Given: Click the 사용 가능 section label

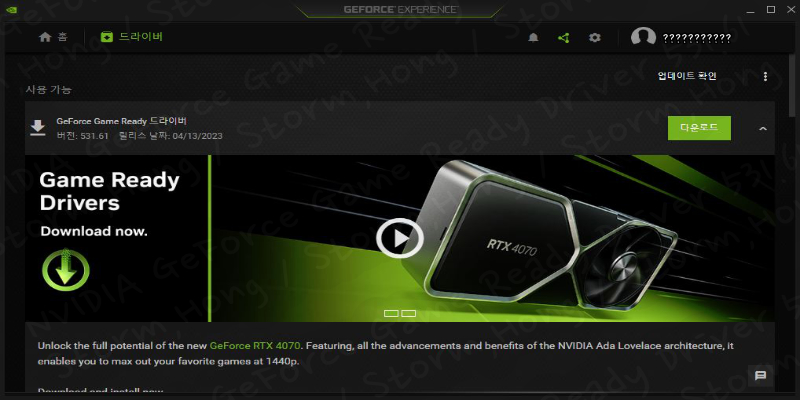Looking at the screenshot, I should tap(48, 90).
